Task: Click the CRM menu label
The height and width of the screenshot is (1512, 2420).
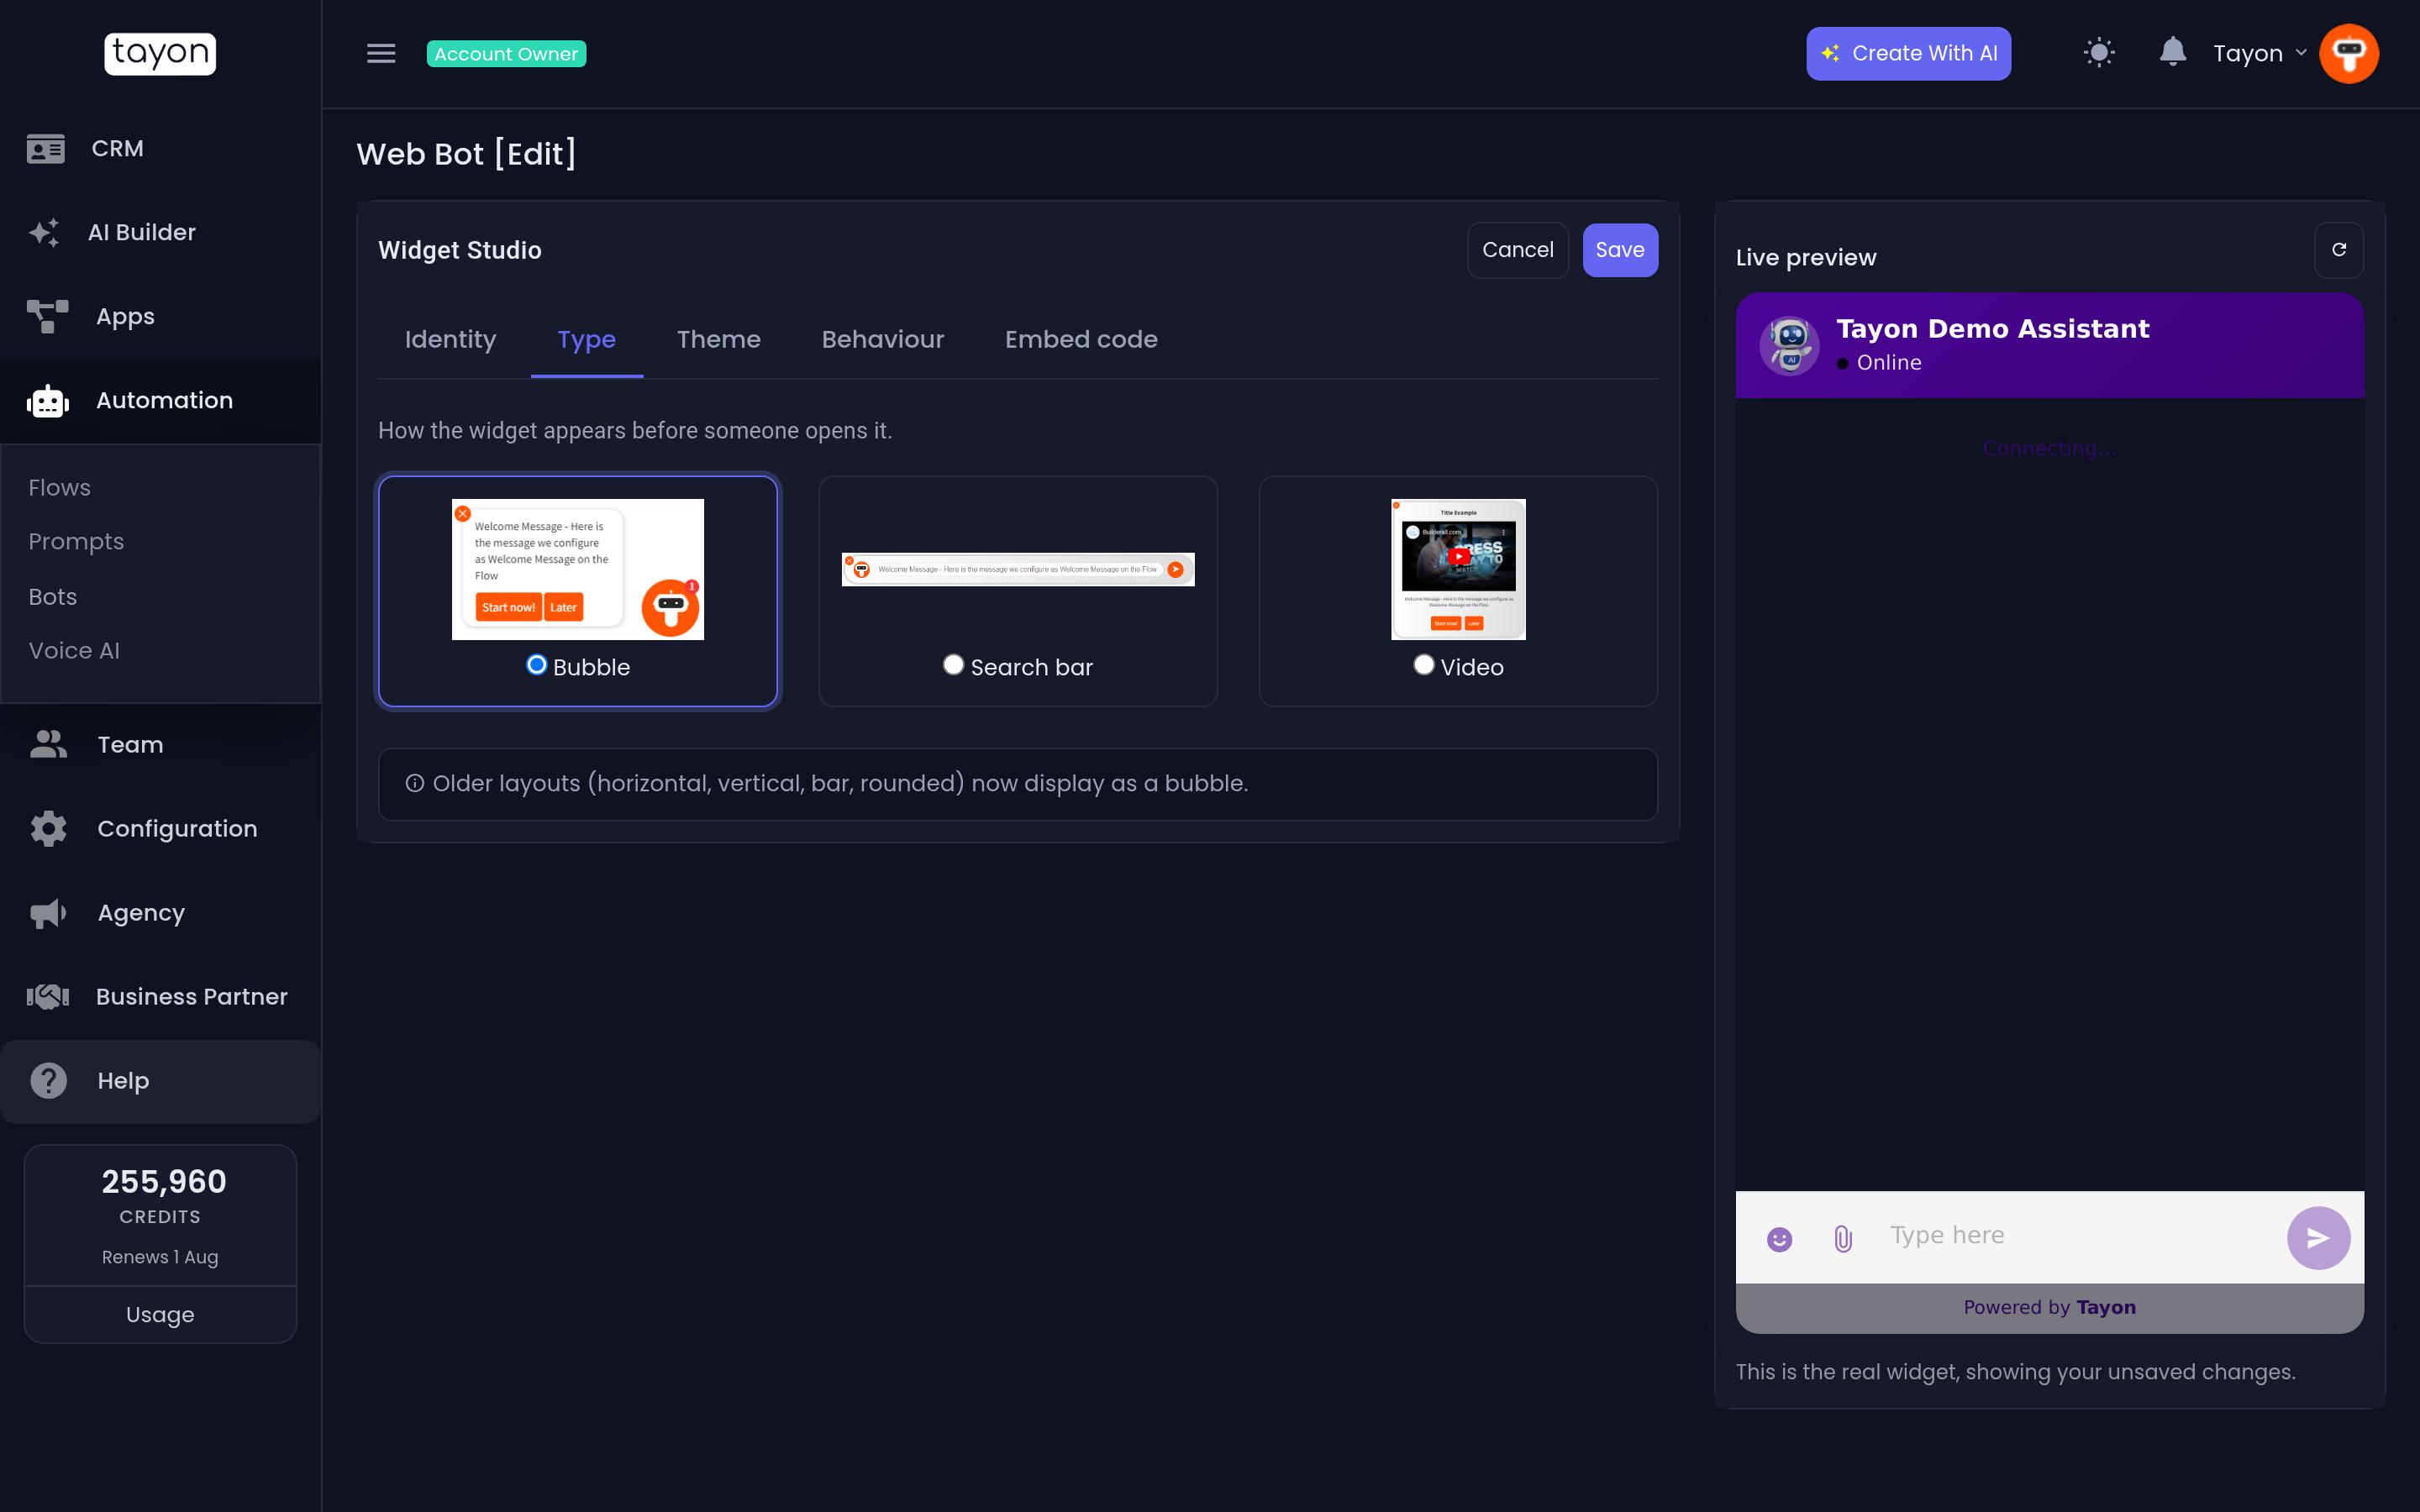Action: click(x=118, y=149)
